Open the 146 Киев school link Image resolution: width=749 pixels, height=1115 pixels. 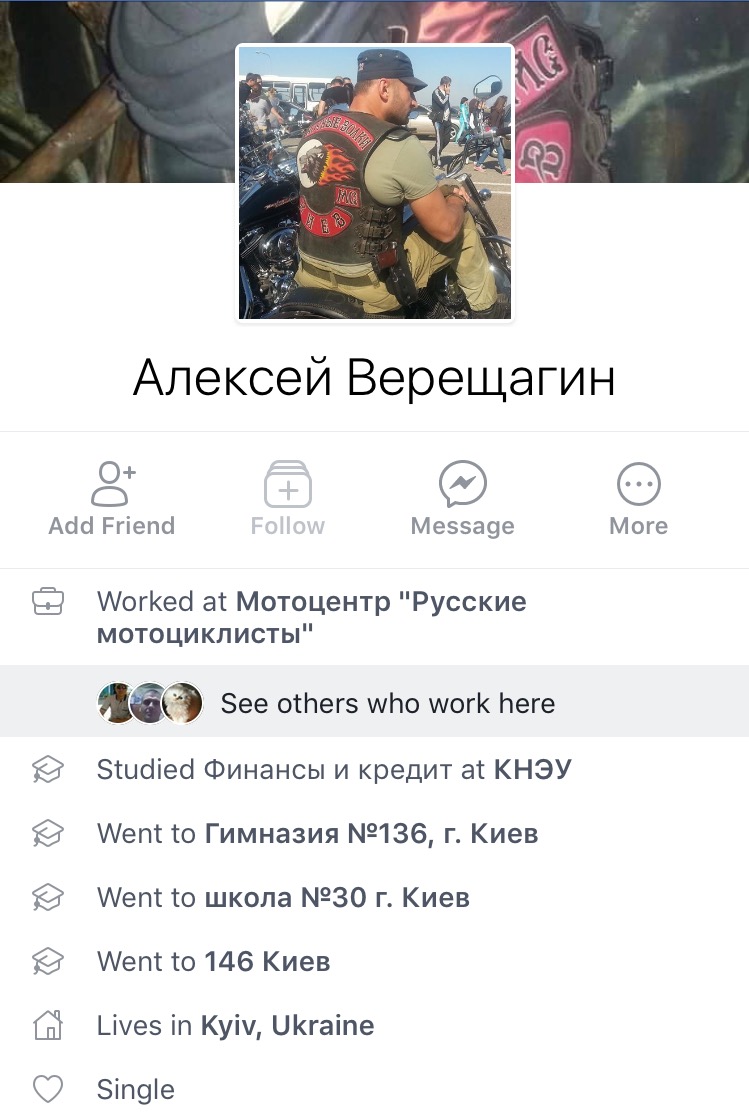coord(267,961)
